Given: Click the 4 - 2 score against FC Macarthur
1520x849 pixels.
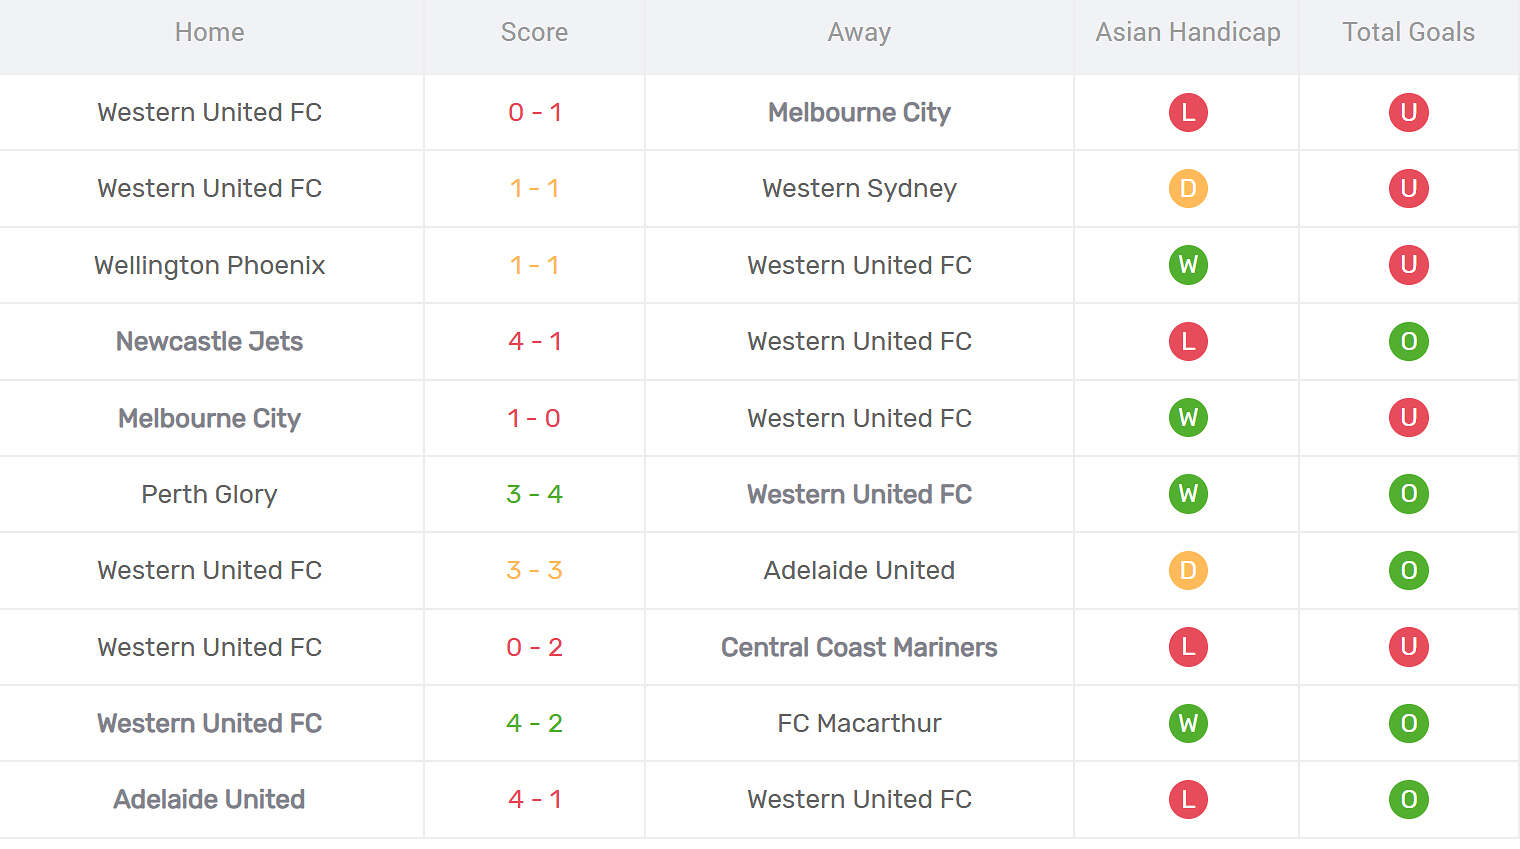Looking at the screenshot, I should tap(534, 723).
